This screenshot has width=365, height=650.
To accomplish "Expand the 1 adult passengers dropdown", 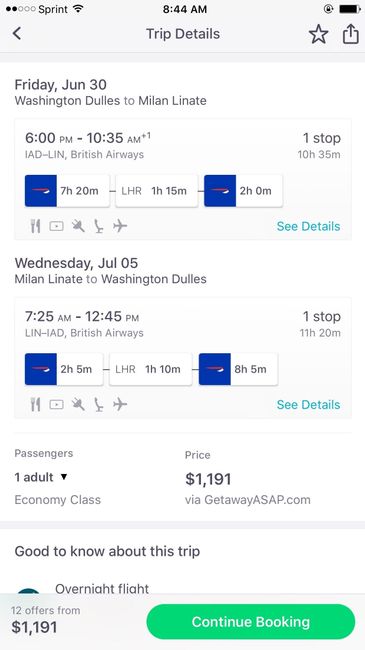I will (x=41, y=477).
